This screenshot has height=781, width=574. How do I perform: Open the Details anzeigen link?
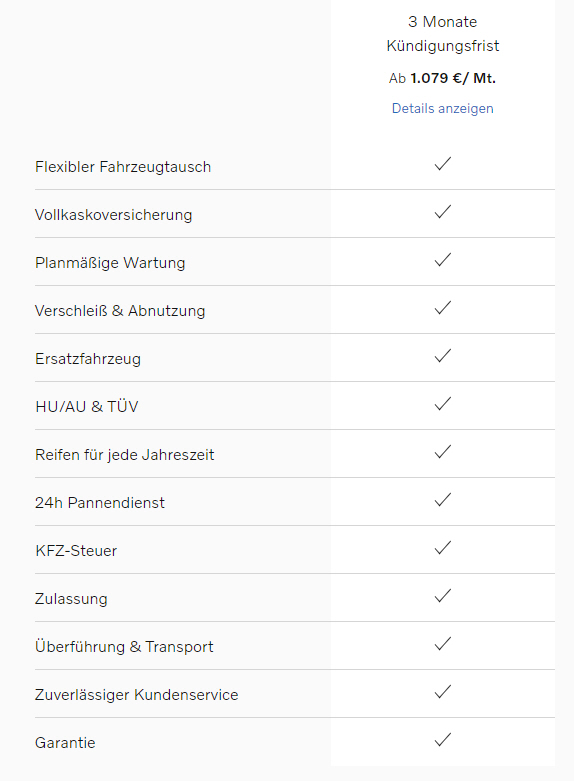442,109
